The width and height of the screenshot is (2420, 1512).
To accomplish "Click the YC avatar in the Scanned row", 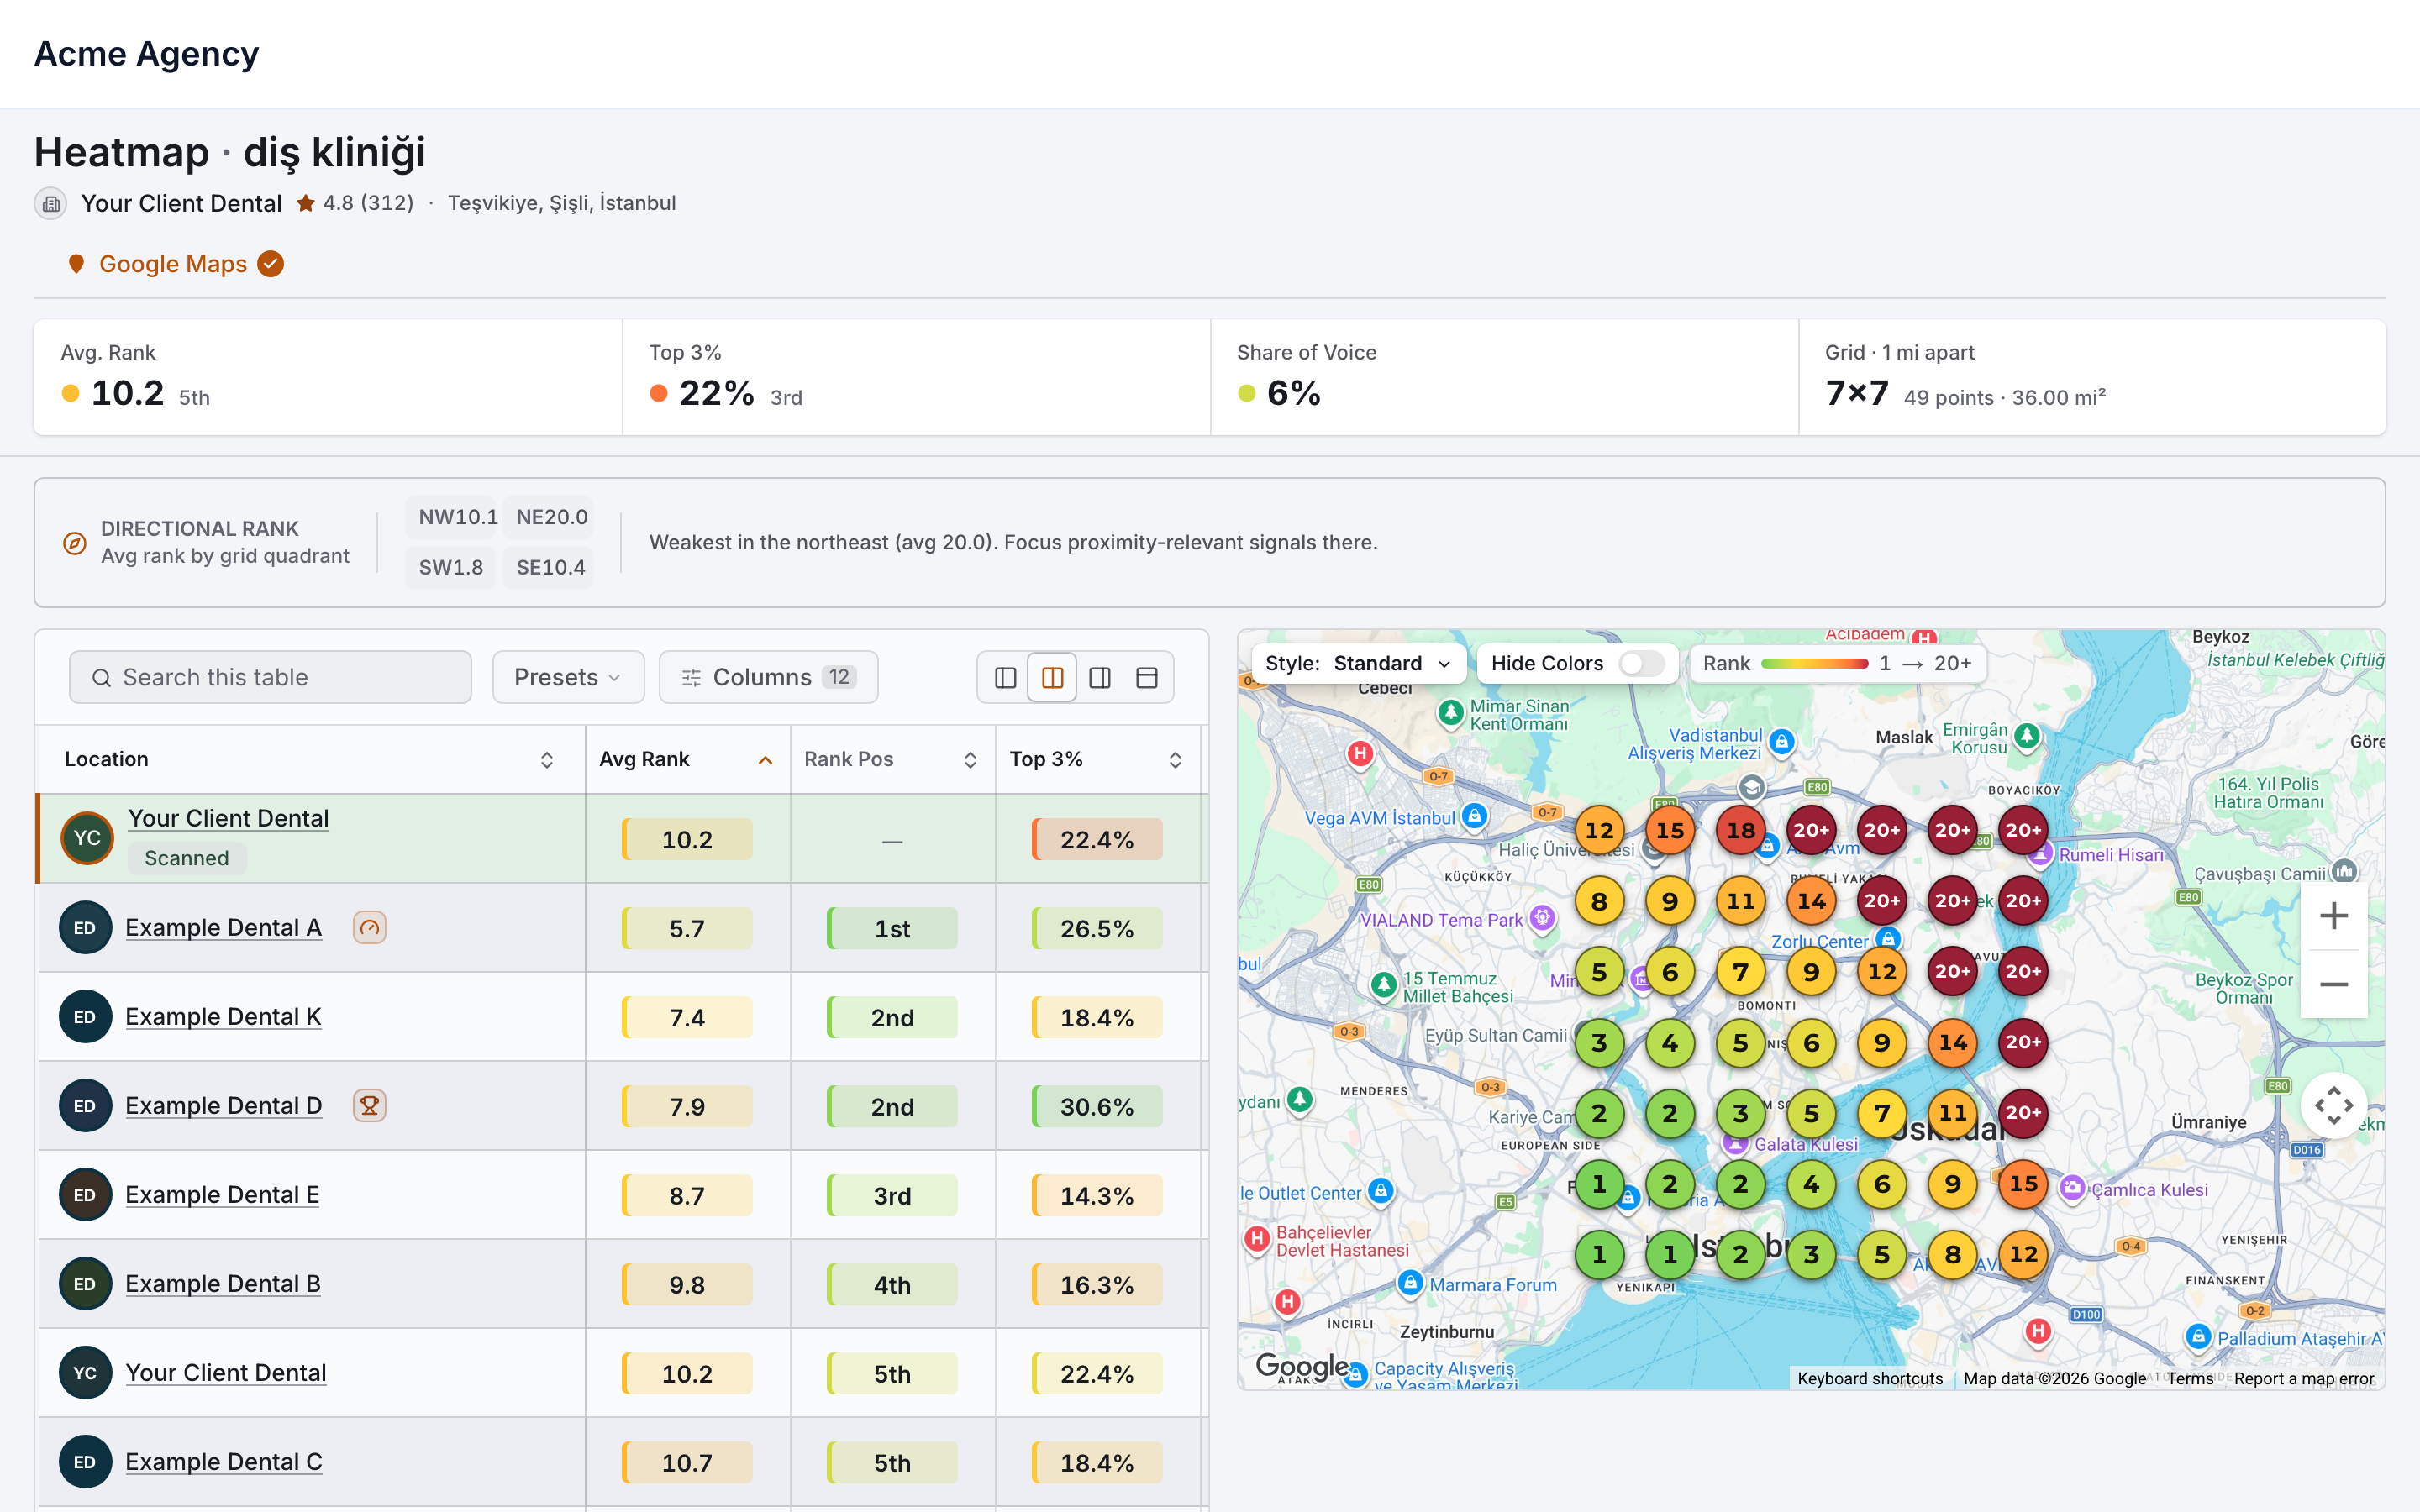I will click(87, 838).
